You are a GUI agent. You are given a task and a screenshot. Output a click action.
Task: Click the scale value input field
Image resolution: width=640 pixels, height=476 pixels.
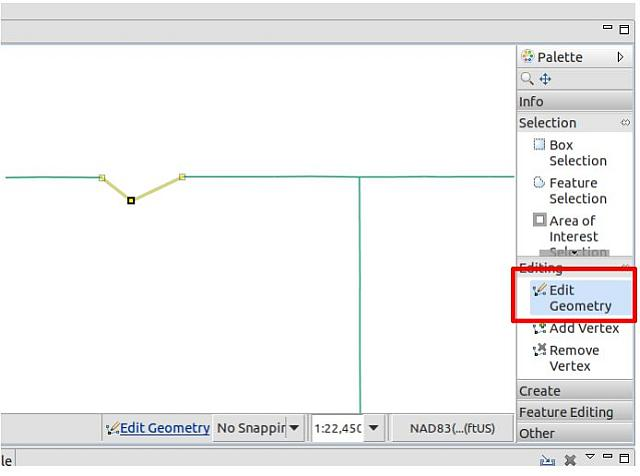[338, 428]
